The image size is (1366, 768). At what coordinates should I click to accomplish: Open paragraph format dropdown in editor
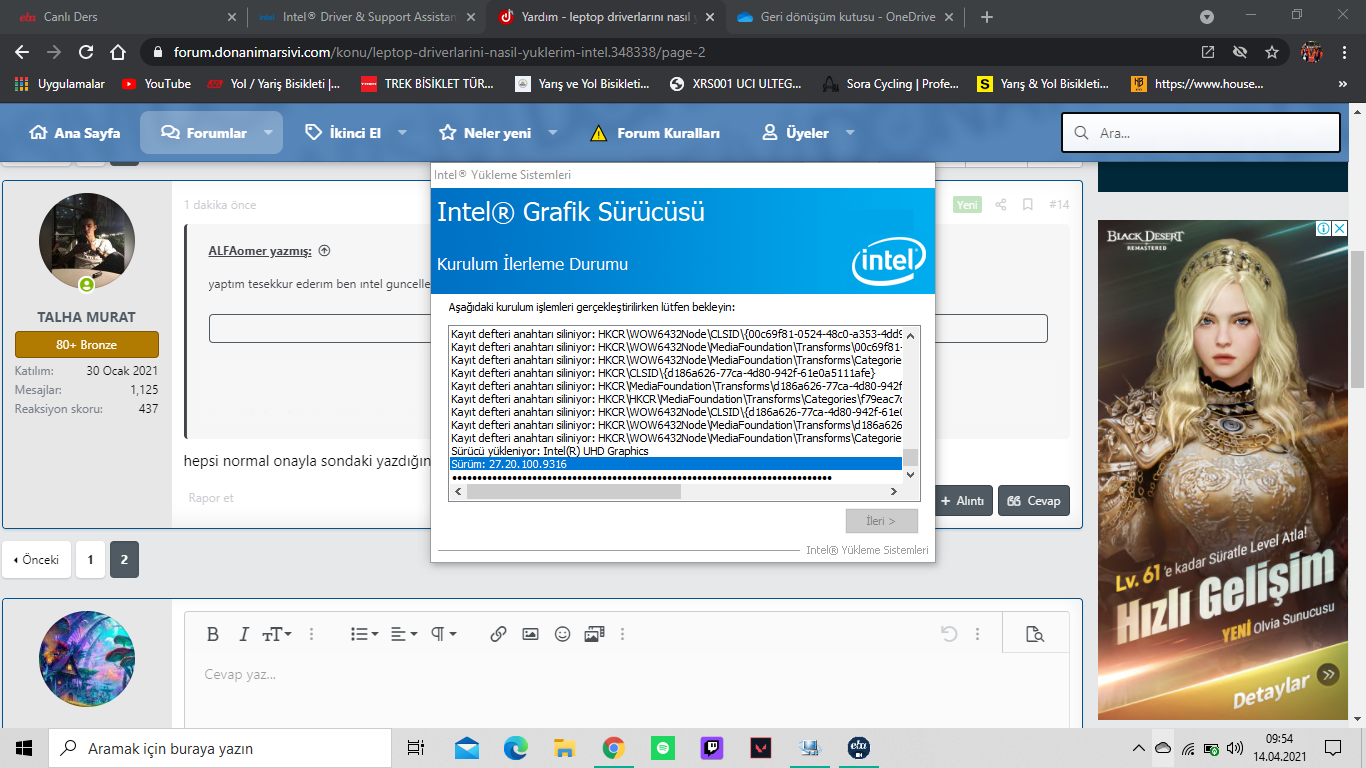pyautogui.click(x=443, y=634)
